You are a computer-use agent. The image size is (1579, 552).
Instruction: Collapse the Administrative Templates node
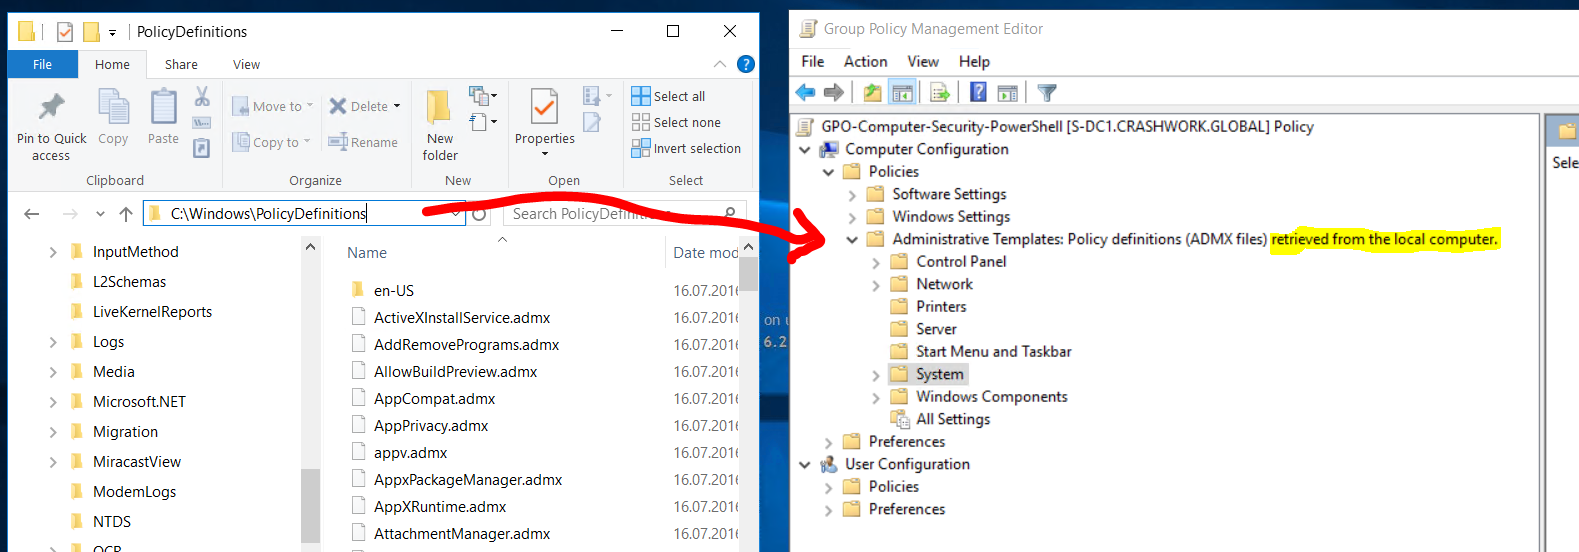point(852,239)
